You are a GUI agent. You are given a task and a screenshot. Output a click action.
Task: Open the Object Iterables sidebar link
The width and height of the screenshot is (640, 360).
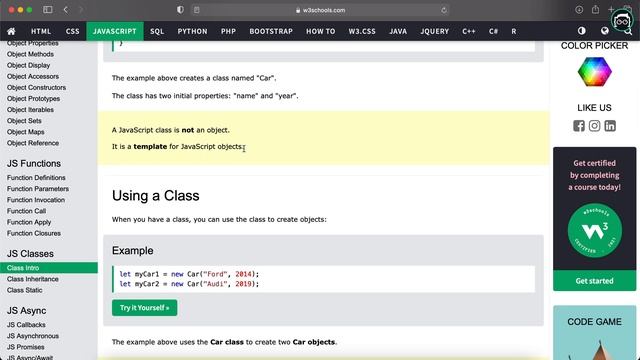pos(30,109)
